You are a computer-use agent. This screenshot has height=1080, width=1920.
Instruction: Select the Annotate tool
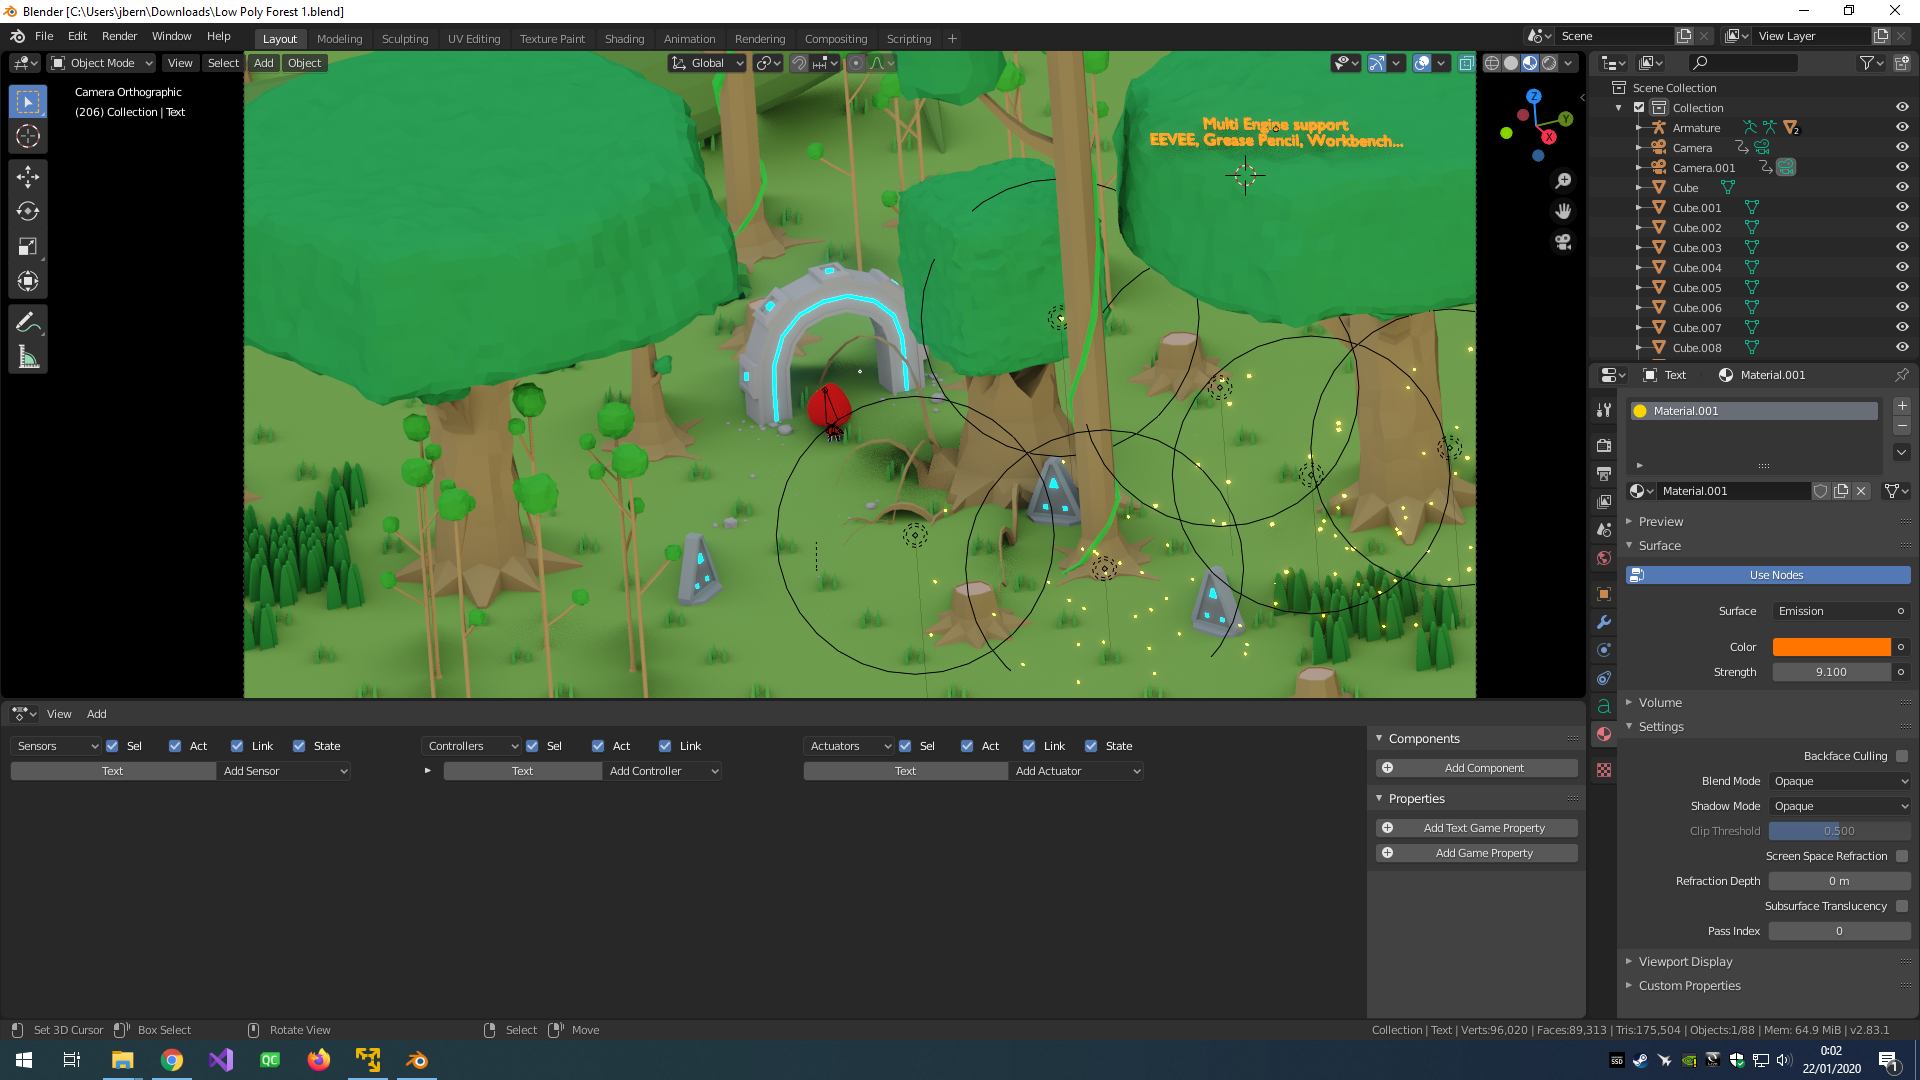click(x=28, y=322)
